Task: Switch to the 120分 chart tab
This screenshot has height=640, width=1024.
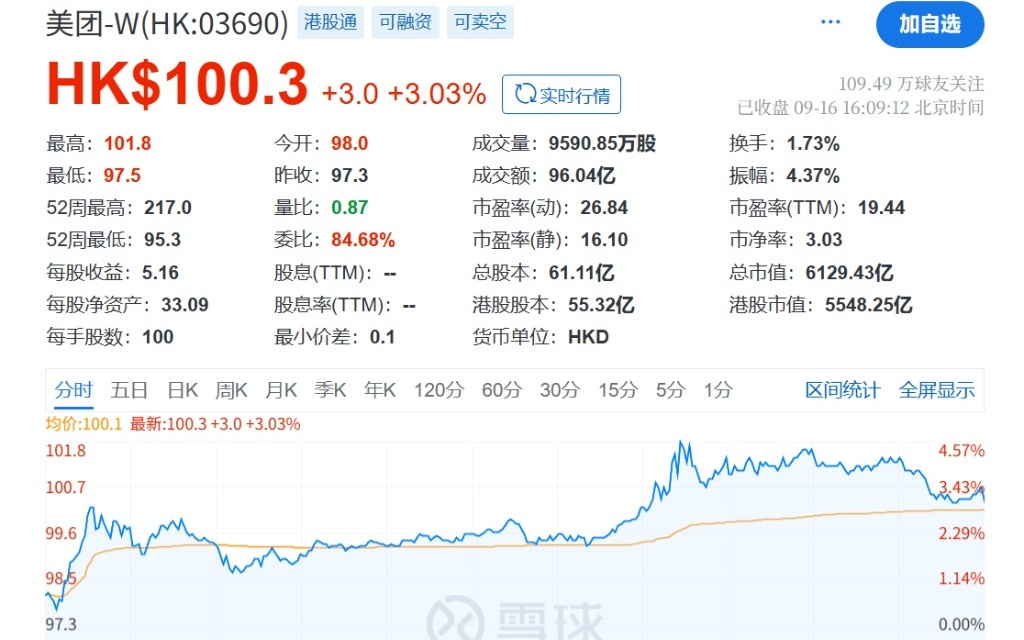Action: (x=439, y=390)
